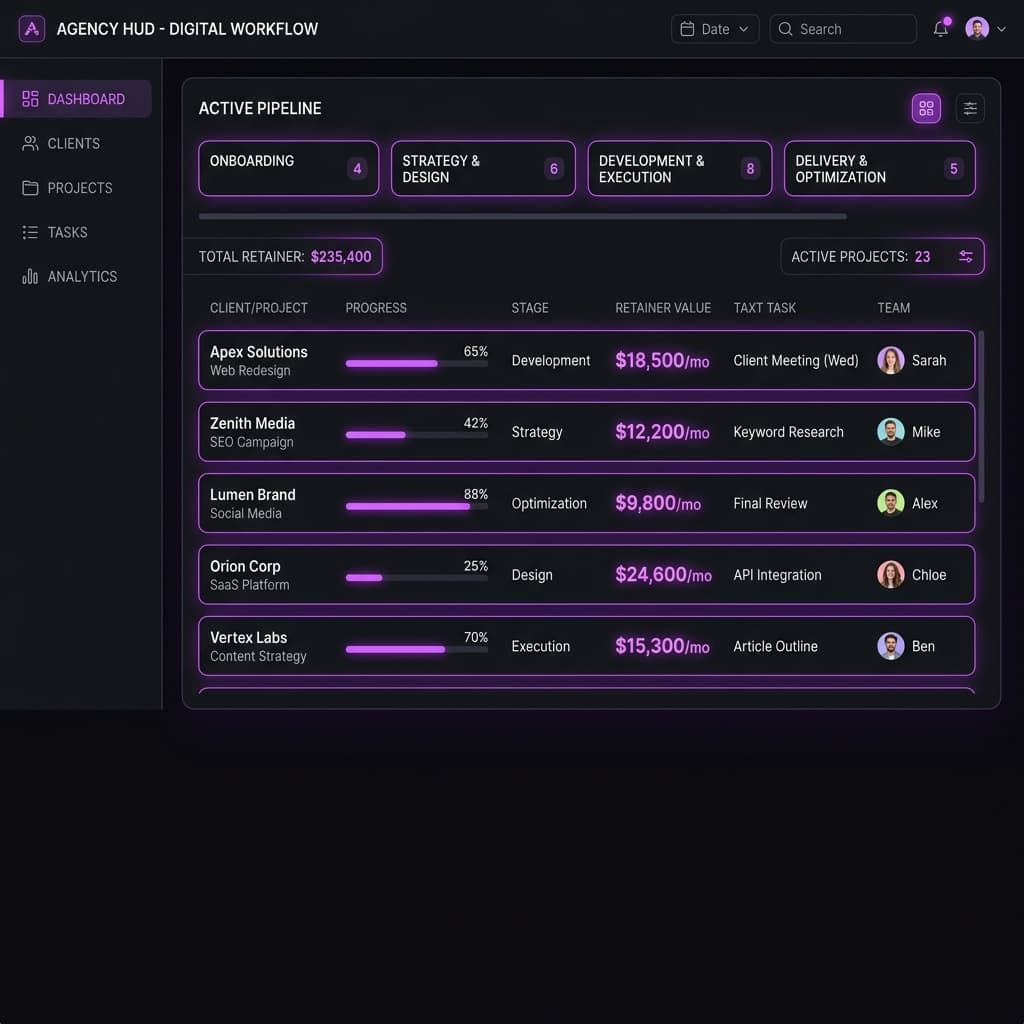Sort by Team column header
Viewport: 1024px width, 1024px height.
pos(893,308)
